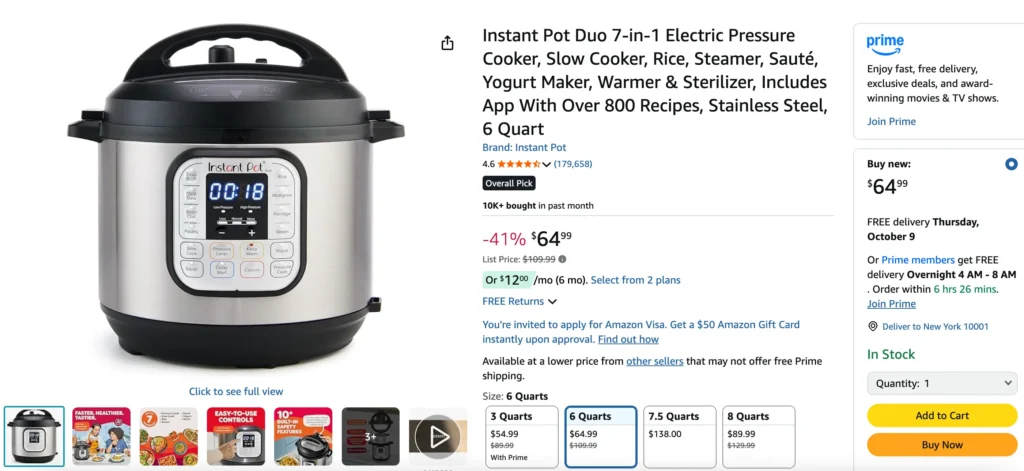The height and width of the screenshot is (471, 1024).
Task: Click the Buy Now button
Action: click(942, 445)
